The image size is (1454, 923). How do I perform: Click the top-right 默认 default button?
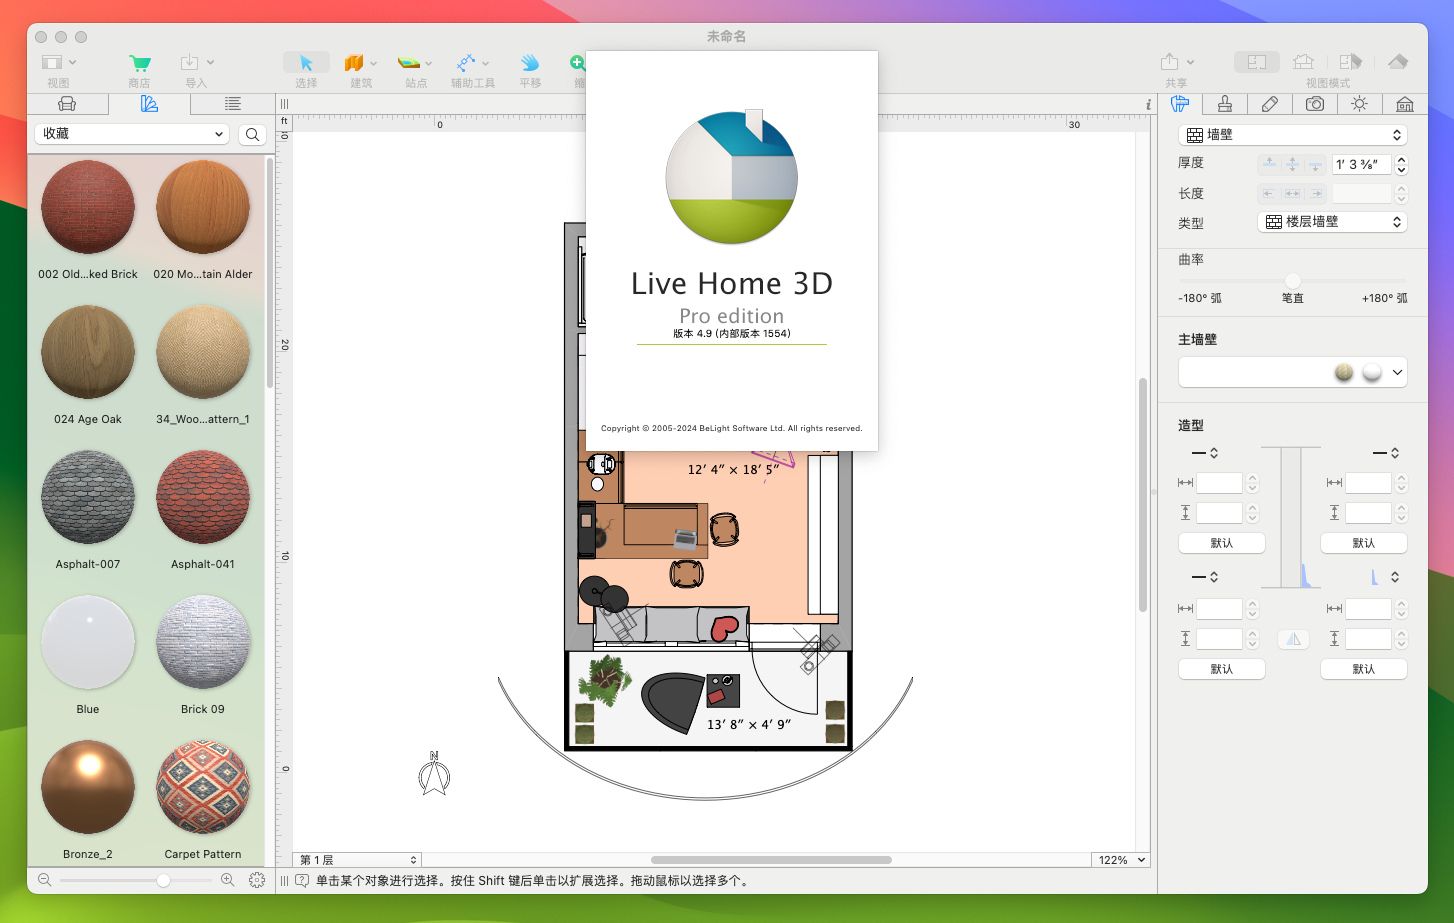[1364, 543]
